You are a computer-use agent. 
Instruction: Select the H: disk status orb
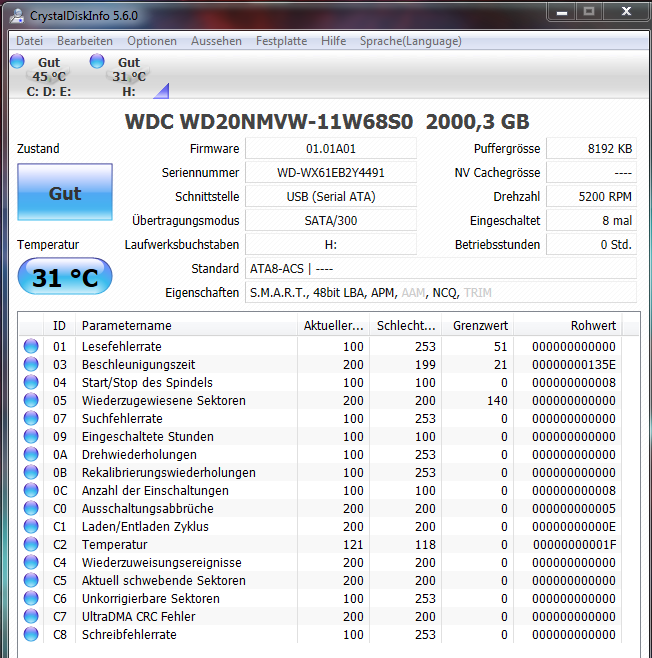(97, 61)
